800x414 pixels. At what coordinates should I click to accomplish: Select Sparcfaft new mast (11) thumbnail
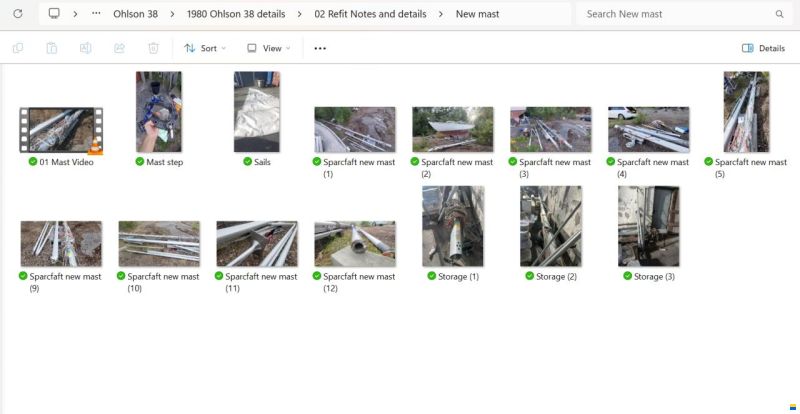pyautogui.click(x=257, y=243)
